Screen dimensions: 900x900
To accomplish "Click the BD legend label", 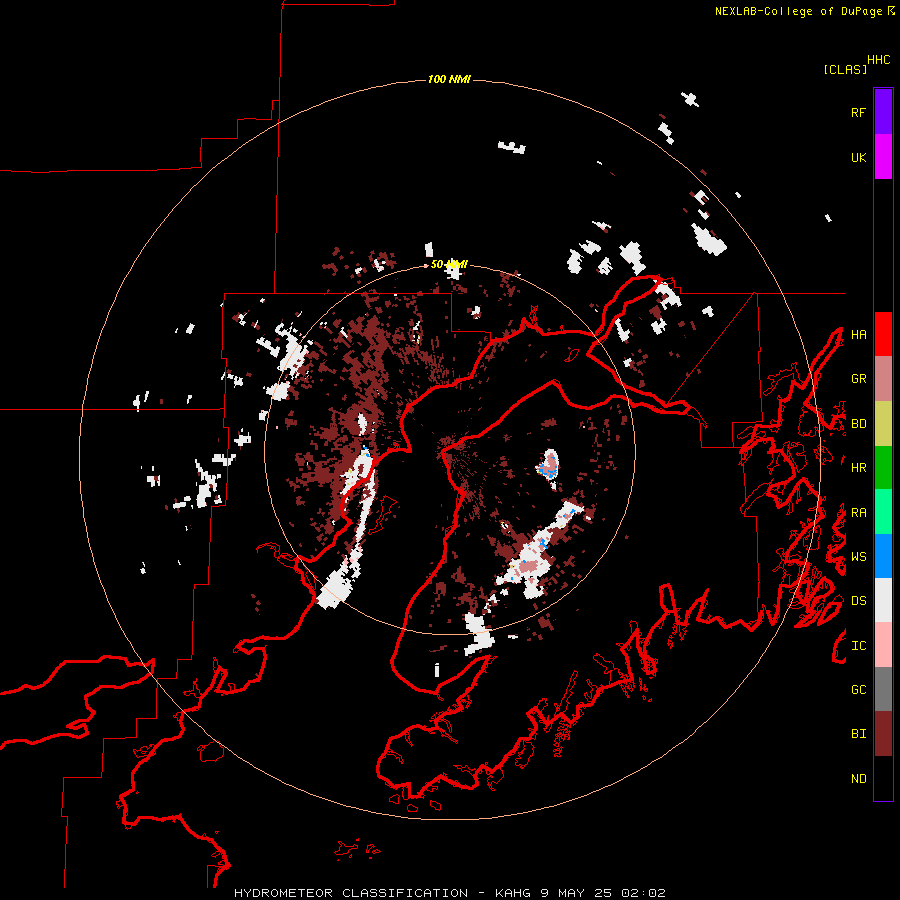I will click(858, 424).
